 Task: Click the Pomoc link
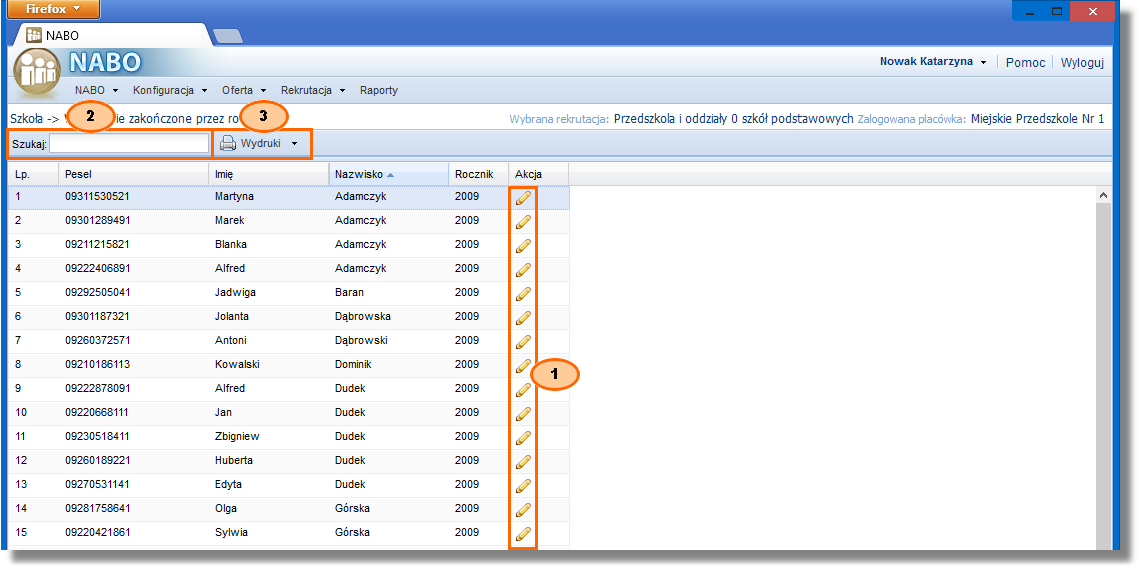(x=1025, y=62)
